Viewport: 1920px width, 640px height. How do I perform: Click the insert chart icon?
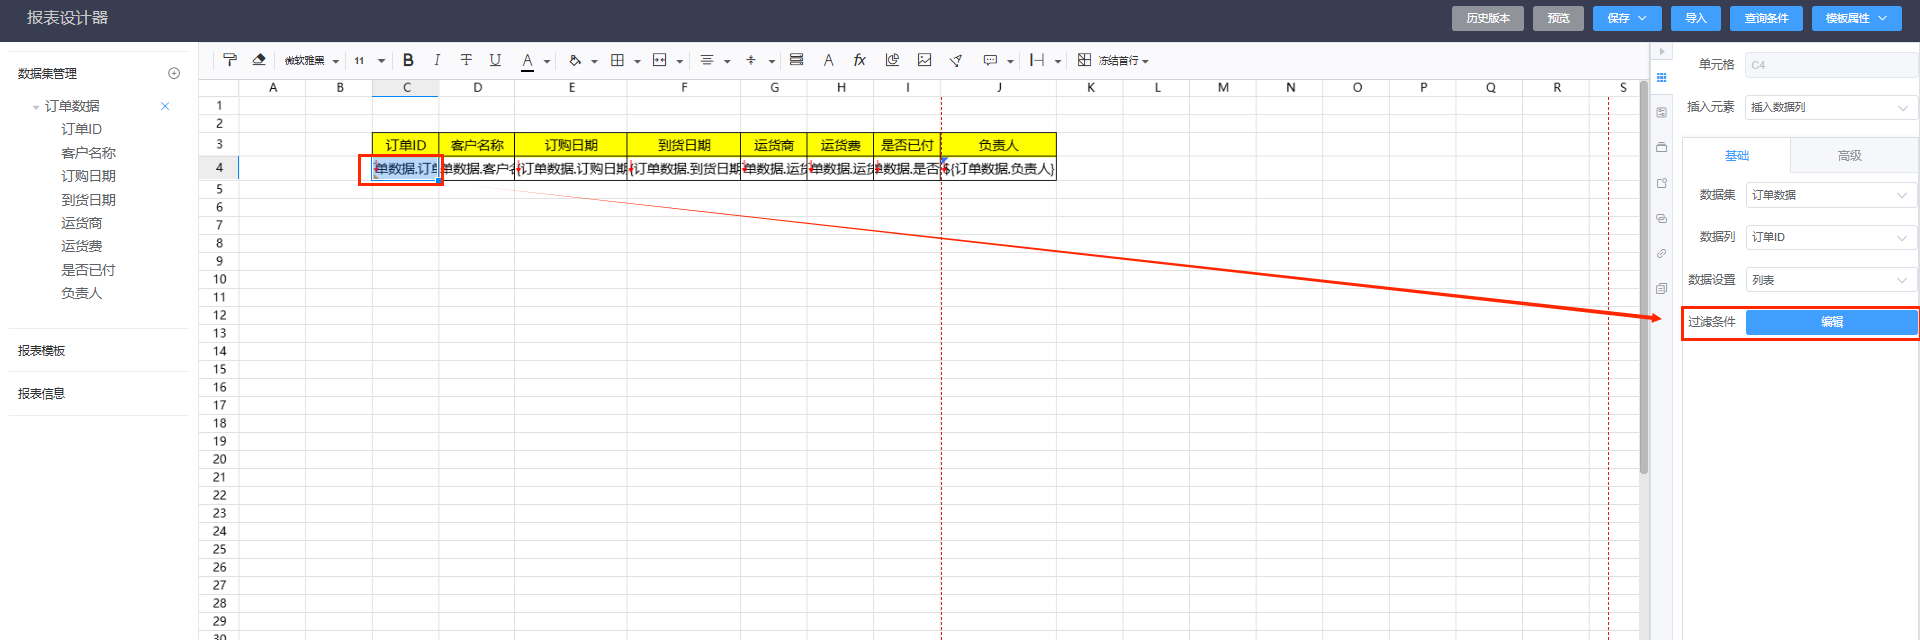pyautogui.click(x=892, y=60)
